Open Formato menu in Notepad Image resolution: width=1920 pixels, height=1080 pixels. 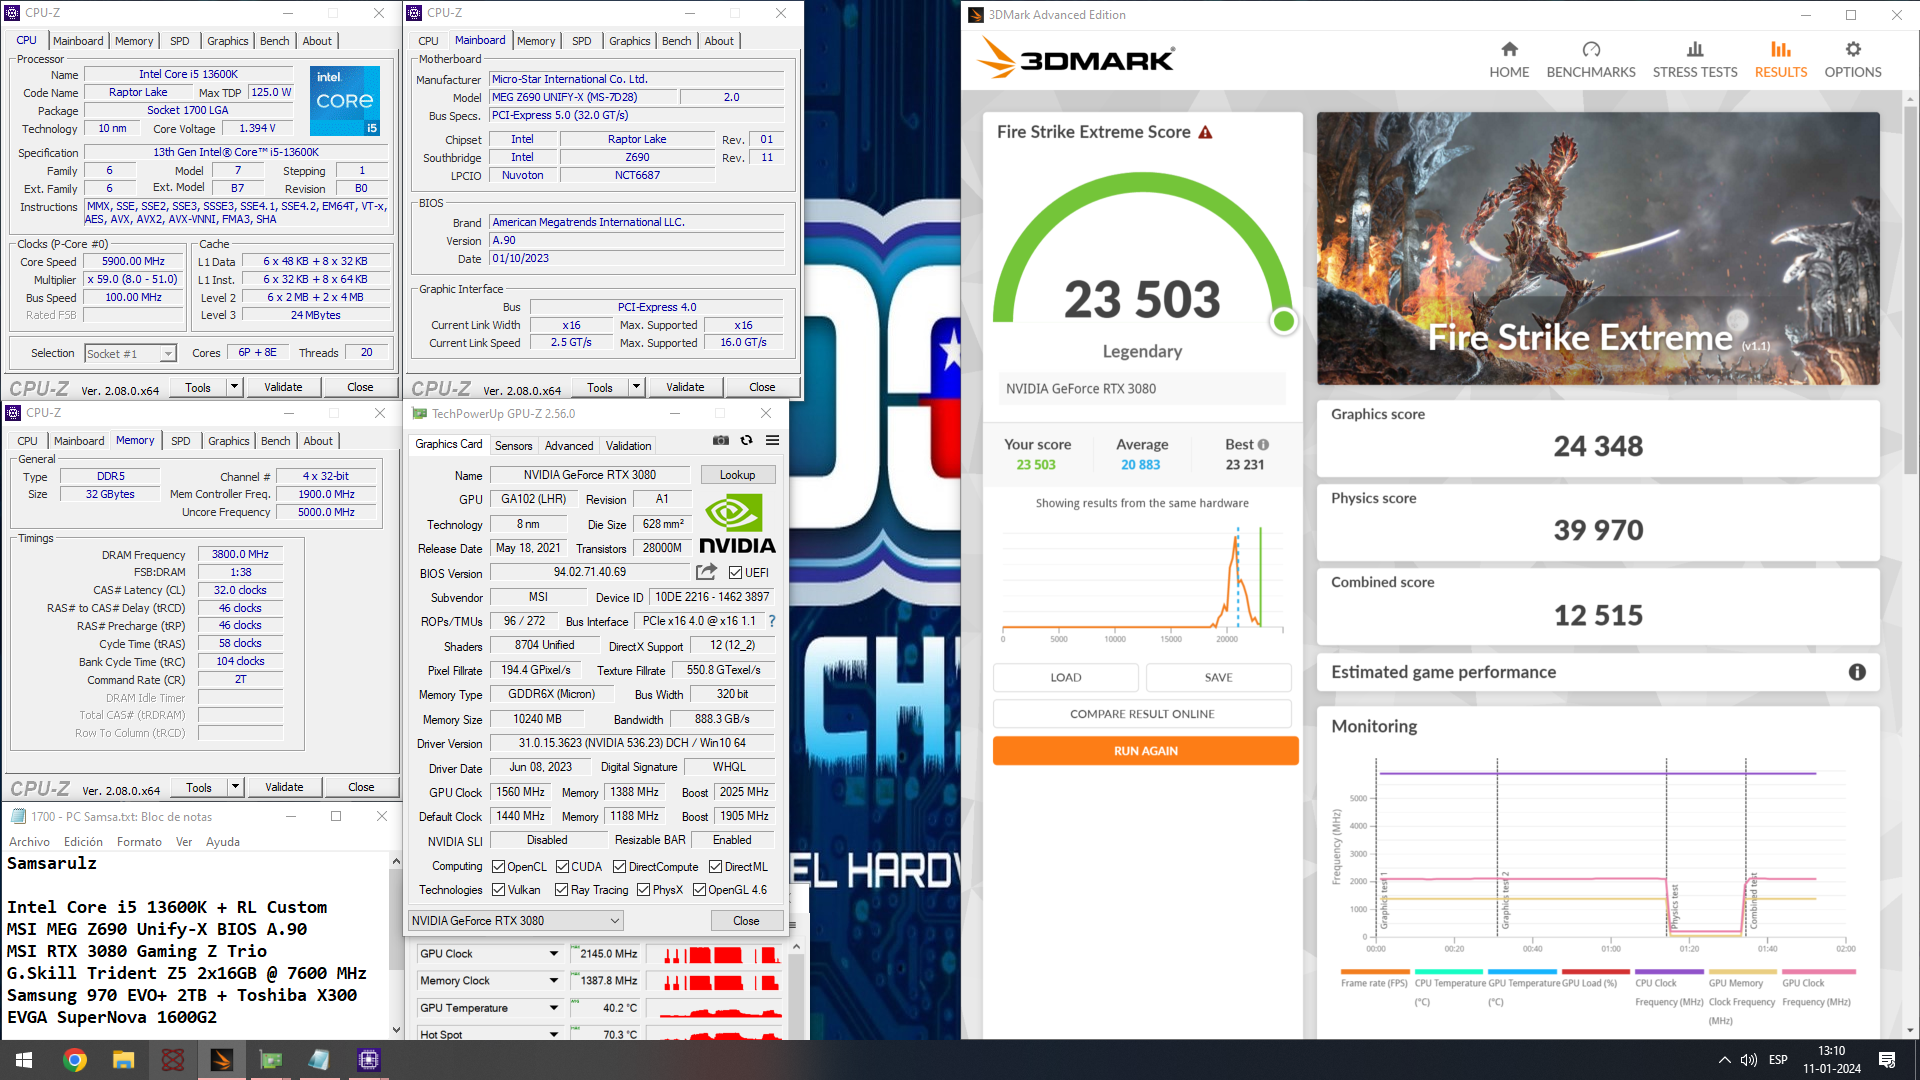pos(139,842)
